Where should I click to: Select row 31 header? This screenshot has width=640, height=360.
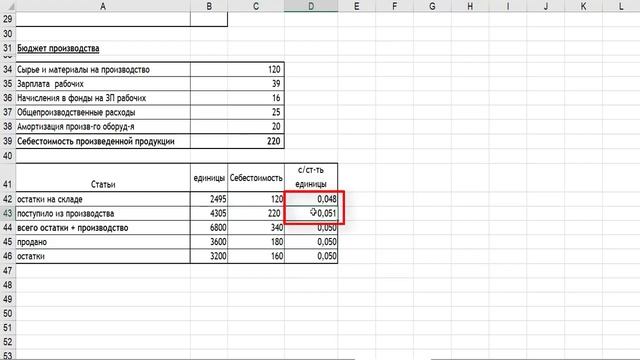[8, 48]
